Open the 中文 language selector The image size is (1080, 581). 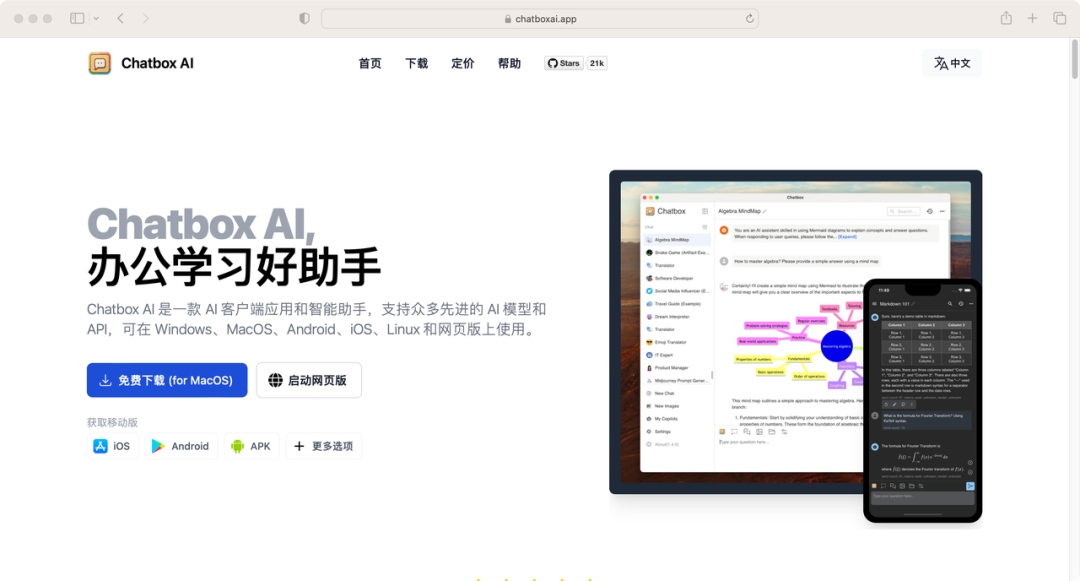[952, 63]
